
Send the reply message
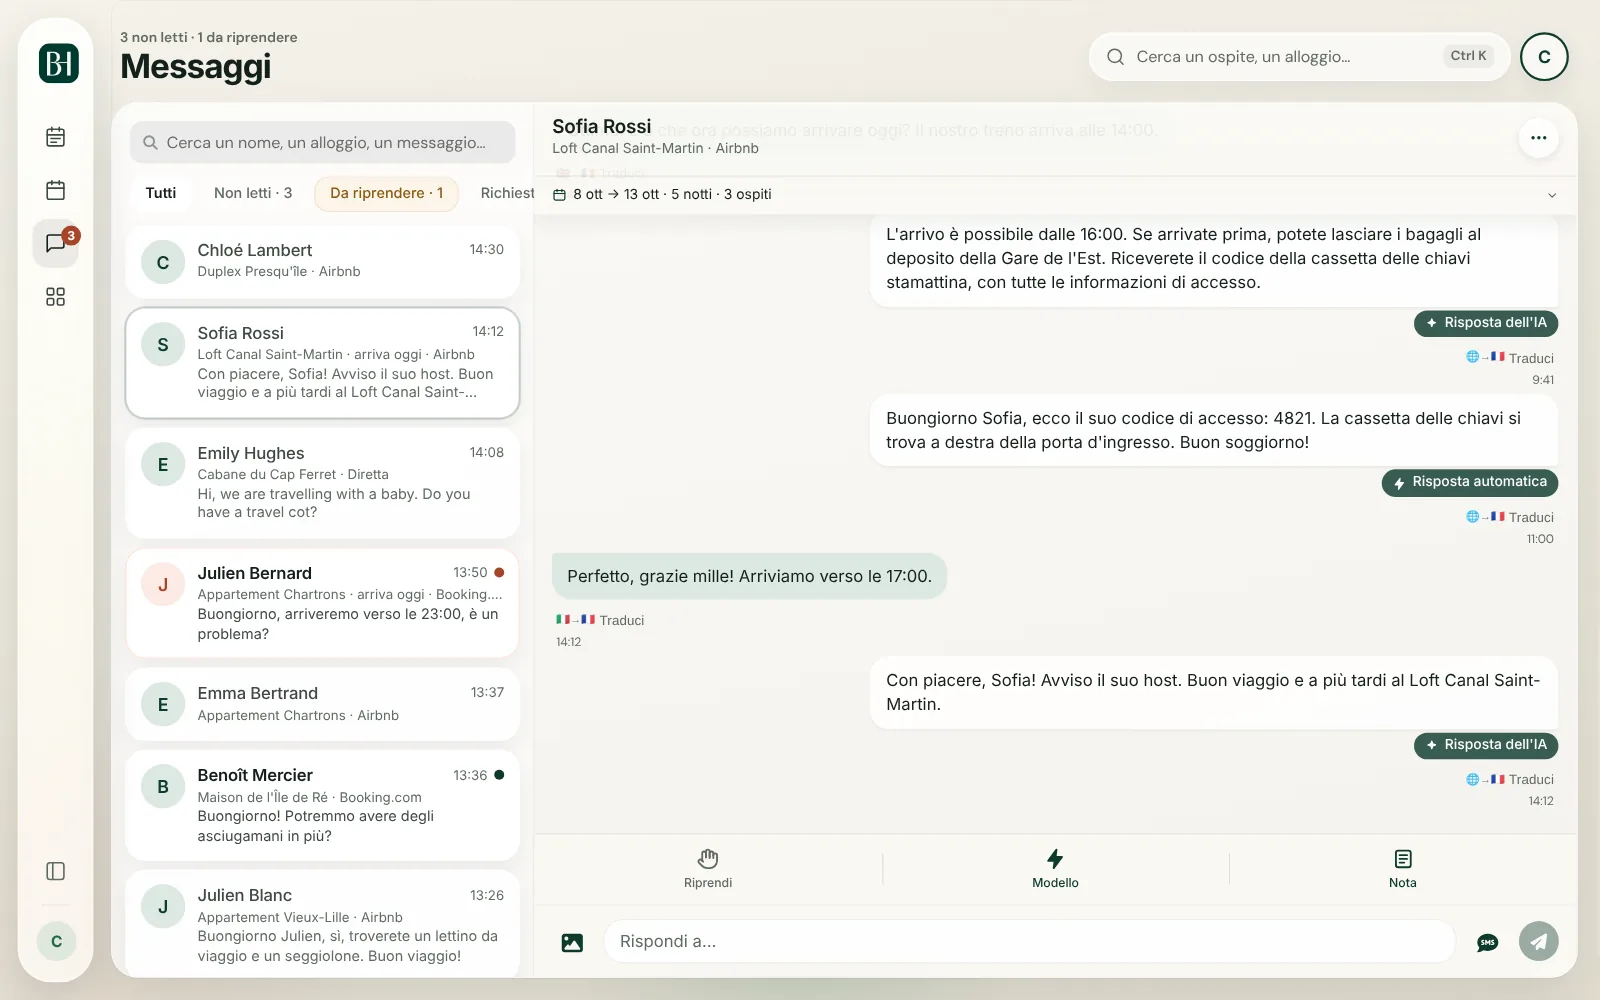(1539, 941)
